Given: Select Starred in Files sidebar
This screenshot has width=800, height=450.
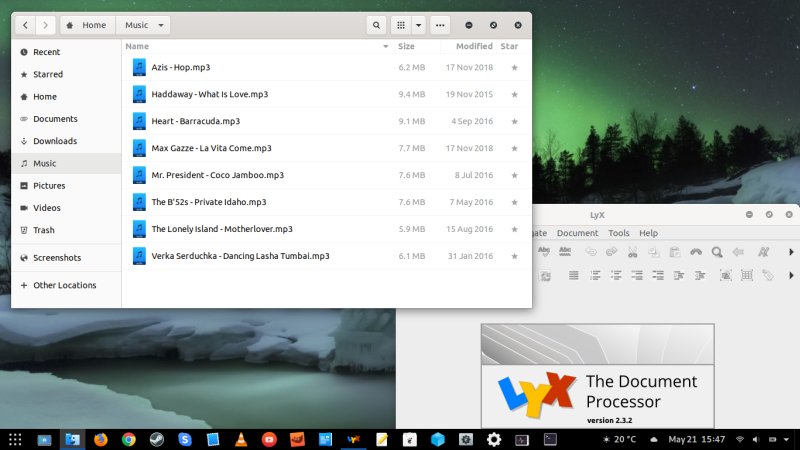Looking at the screenshot, I should click(66, 74).
